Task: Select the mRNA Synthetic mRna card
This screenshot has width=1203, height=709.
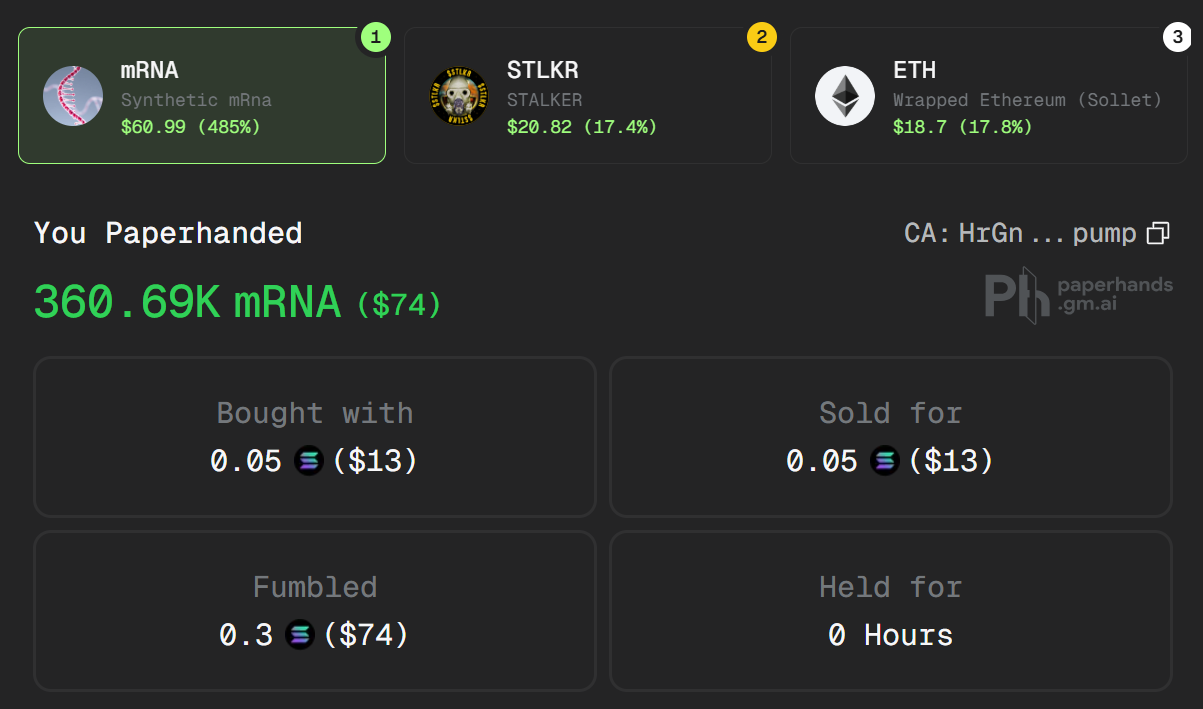Action: pos(202,96)
